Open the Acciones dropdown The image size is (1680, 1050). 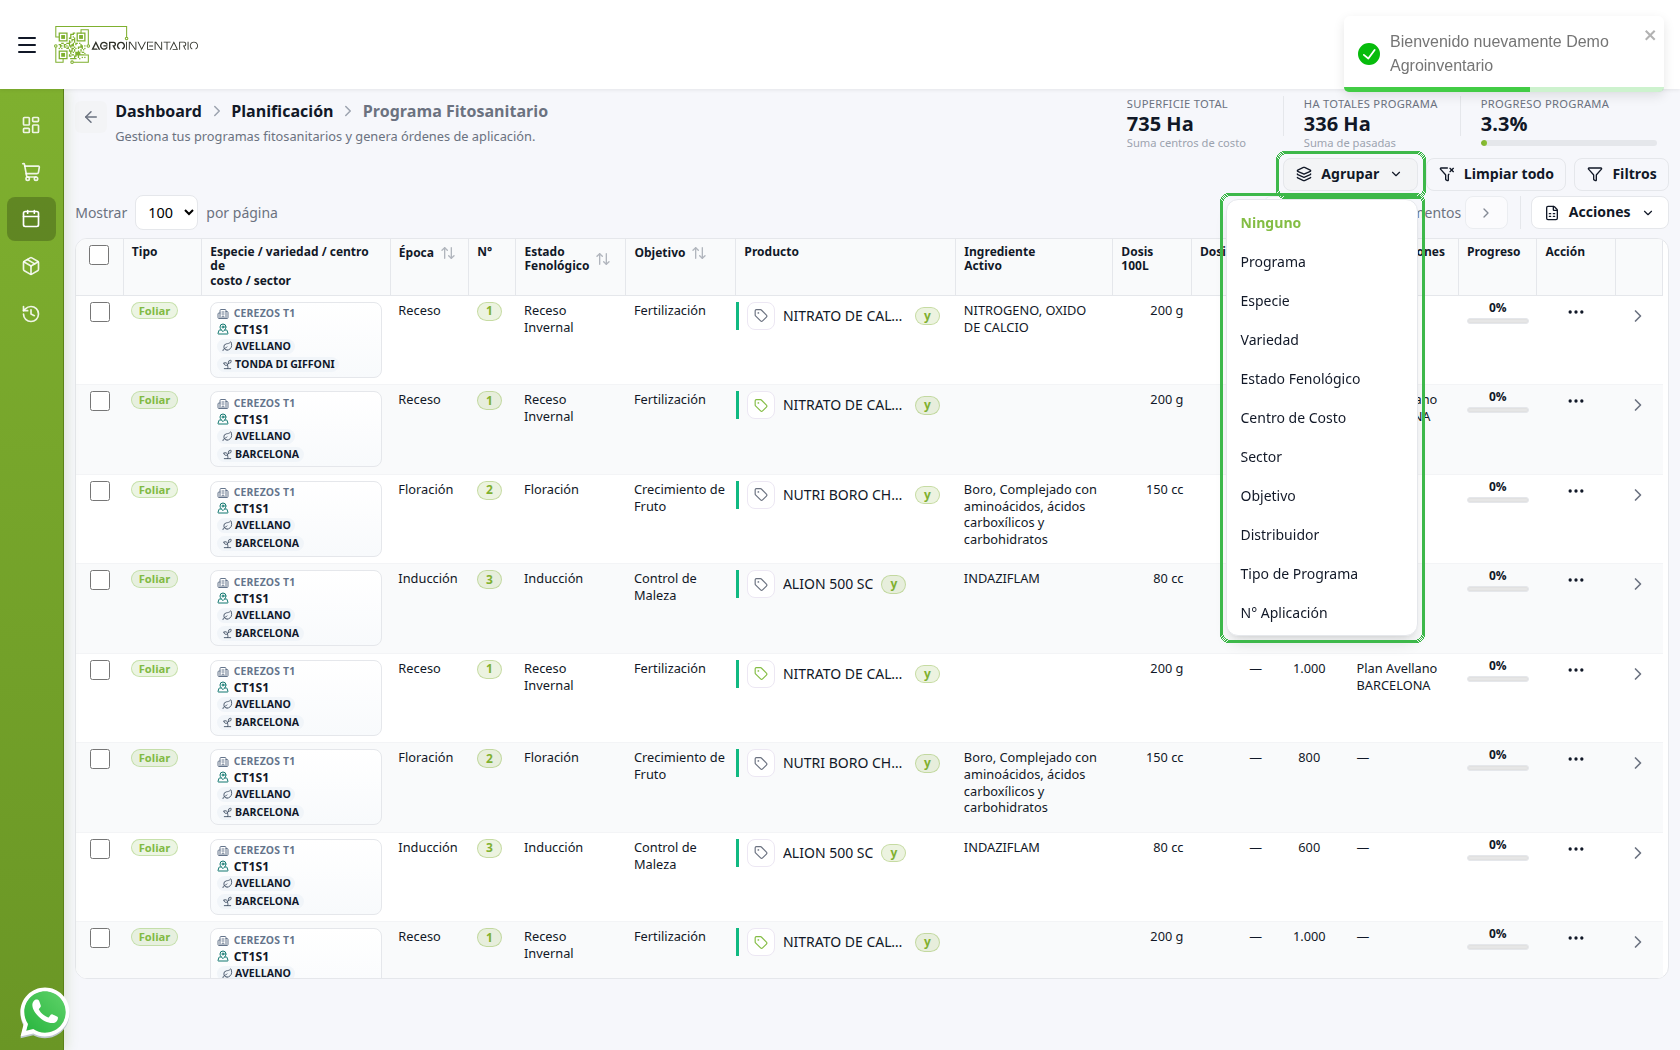pos(1599,212)
